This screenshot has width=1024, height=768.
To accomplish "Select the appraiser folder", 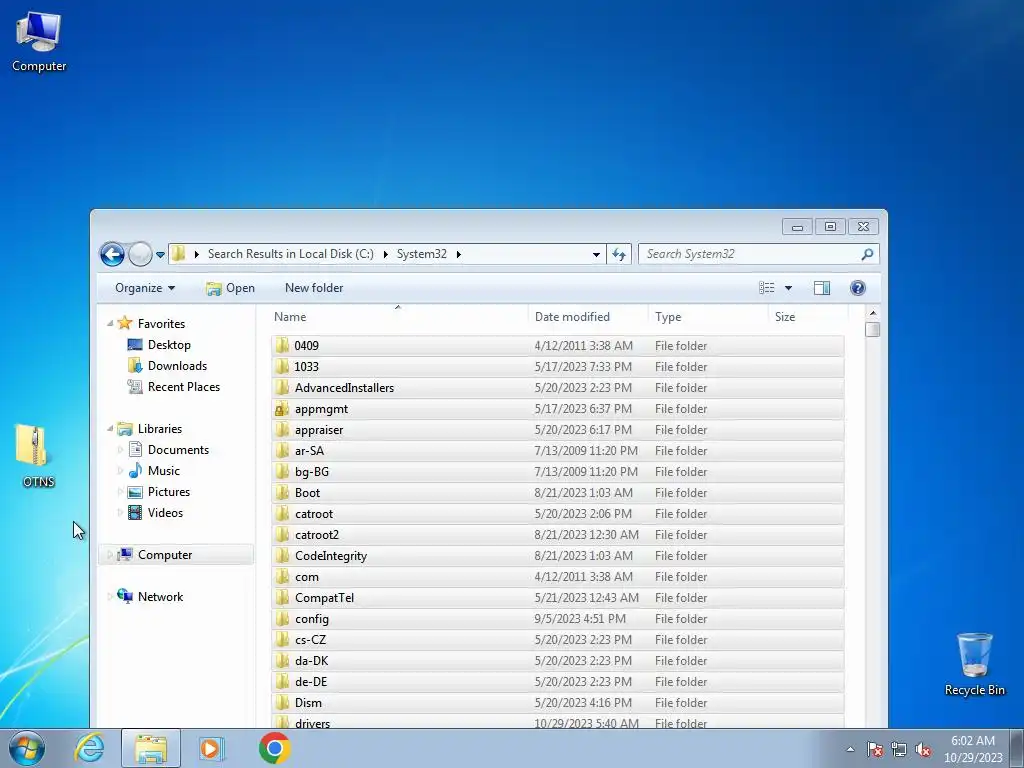I will click(x=557, y=430).
